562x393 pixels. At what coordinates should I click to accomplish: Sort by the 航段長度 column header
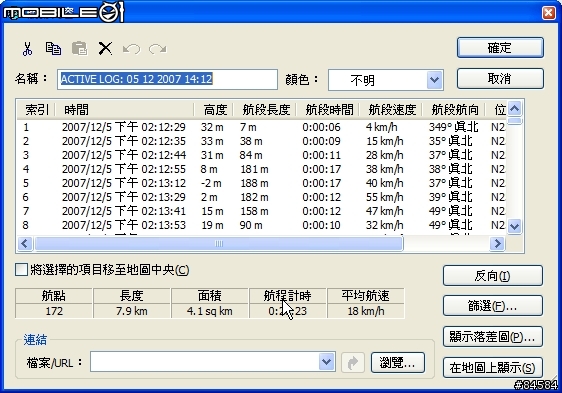pos(266,110)
